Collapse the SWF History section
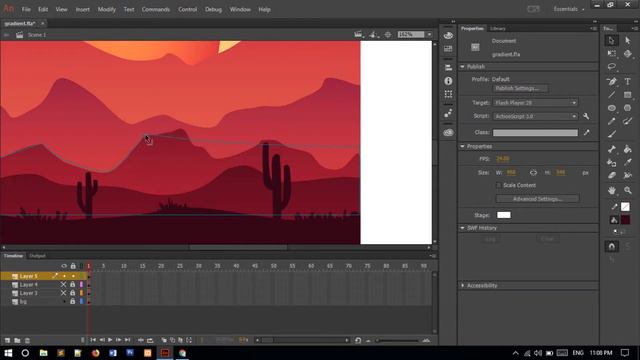 462,228
